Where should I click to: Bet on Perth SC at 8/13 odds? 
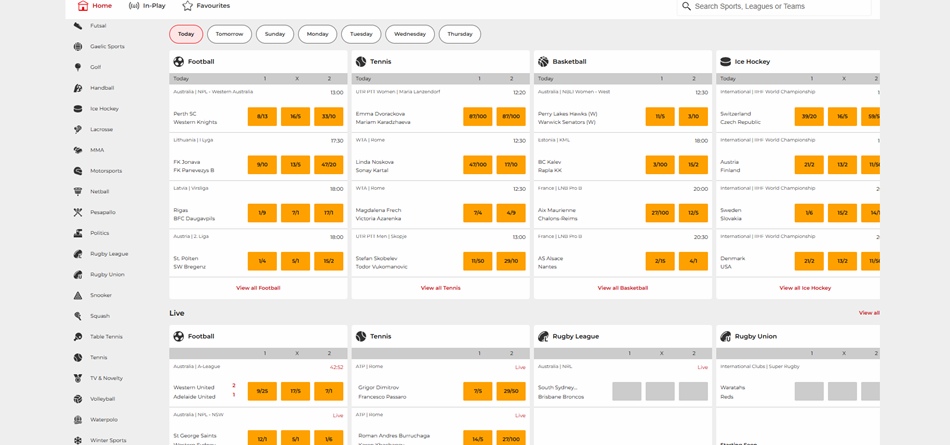coord(262,117)
